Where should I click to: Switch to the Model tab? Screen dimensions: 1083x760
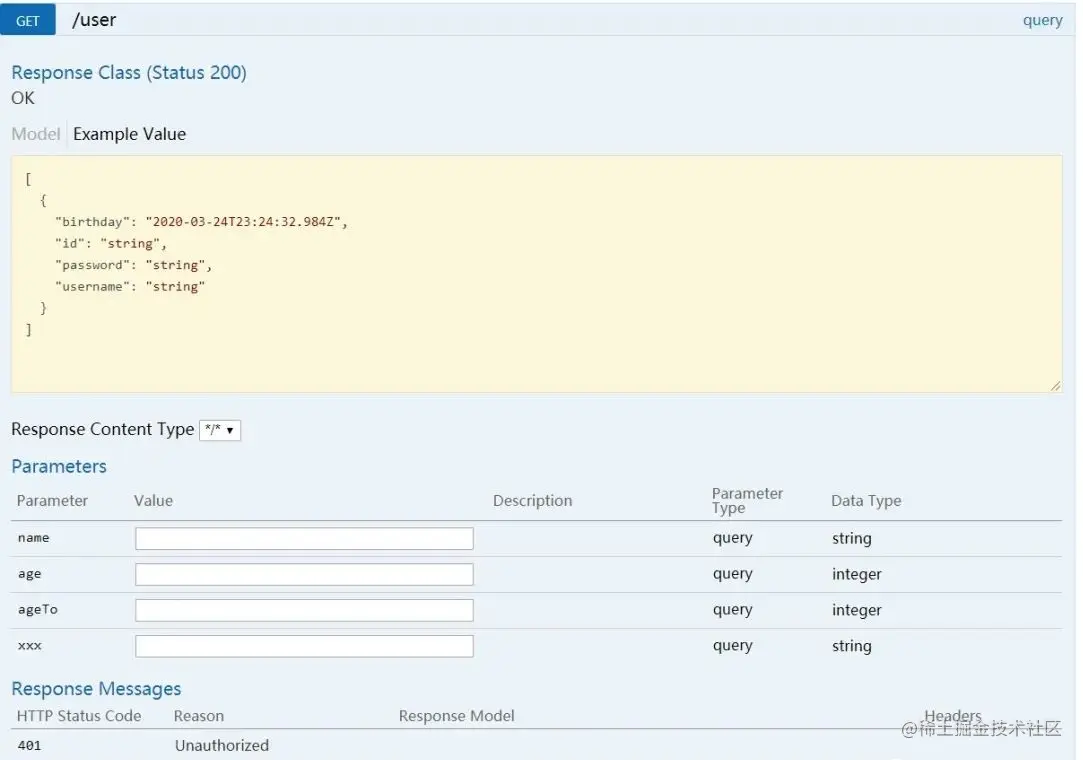(36, 134)
